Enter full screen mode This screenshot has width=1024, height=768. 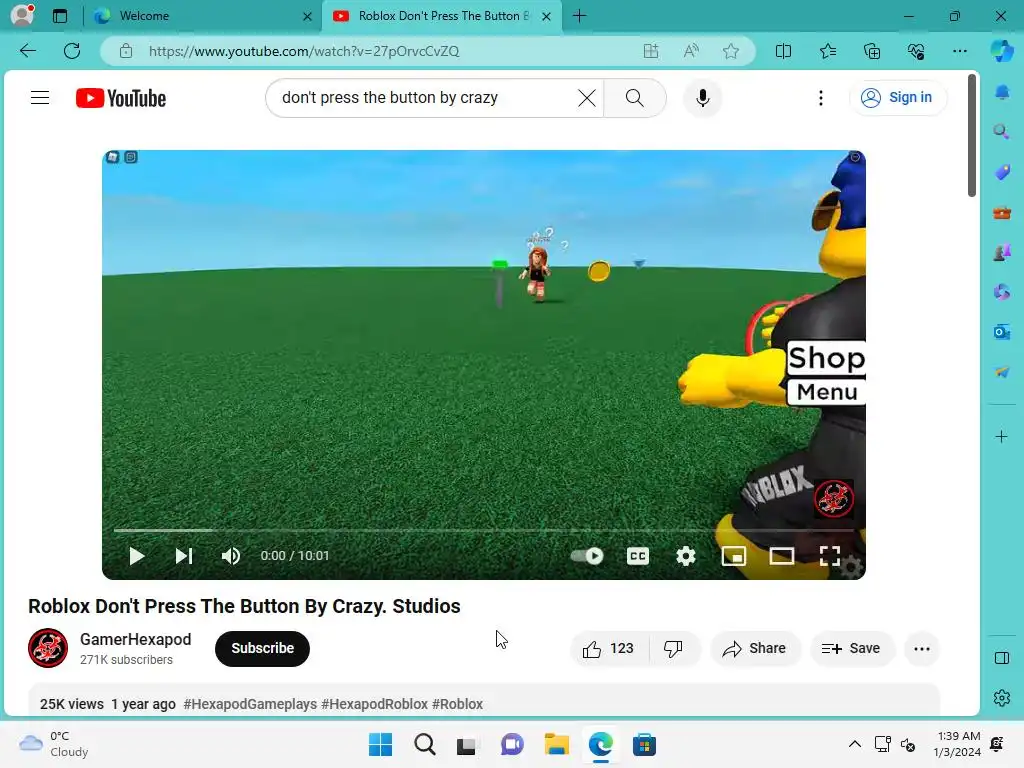point(829,556)
